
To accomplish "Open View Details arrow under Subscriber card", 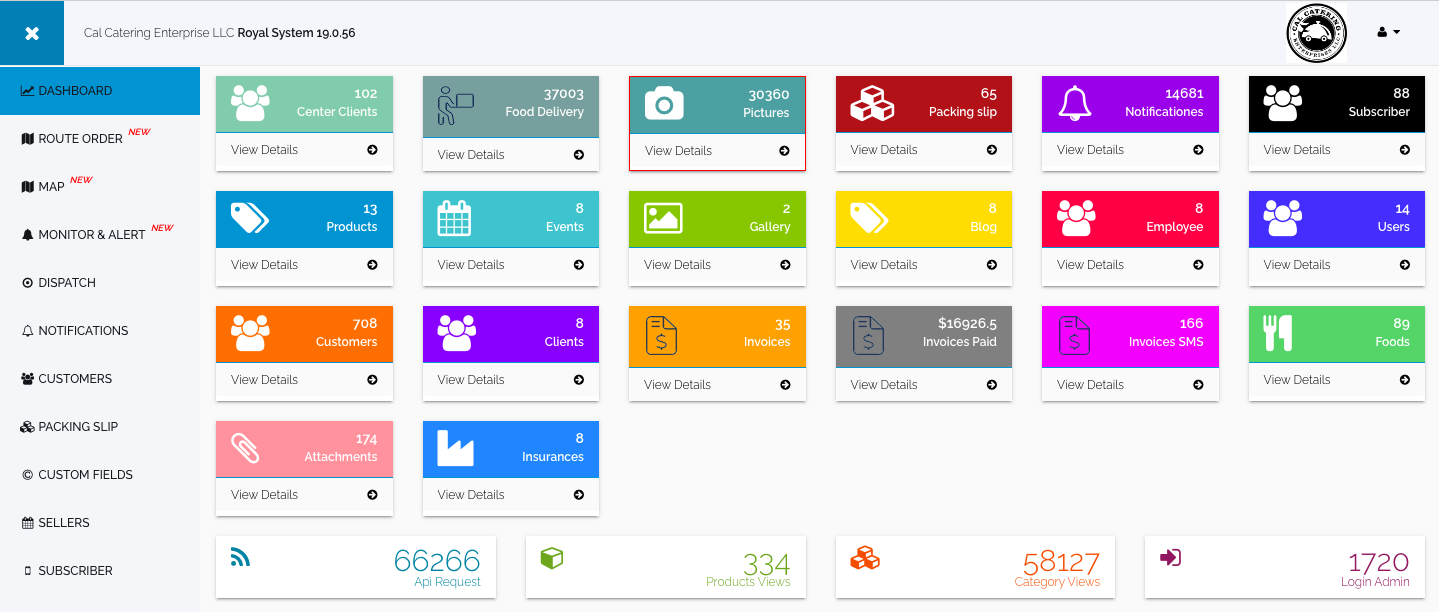I will 1404,150.
